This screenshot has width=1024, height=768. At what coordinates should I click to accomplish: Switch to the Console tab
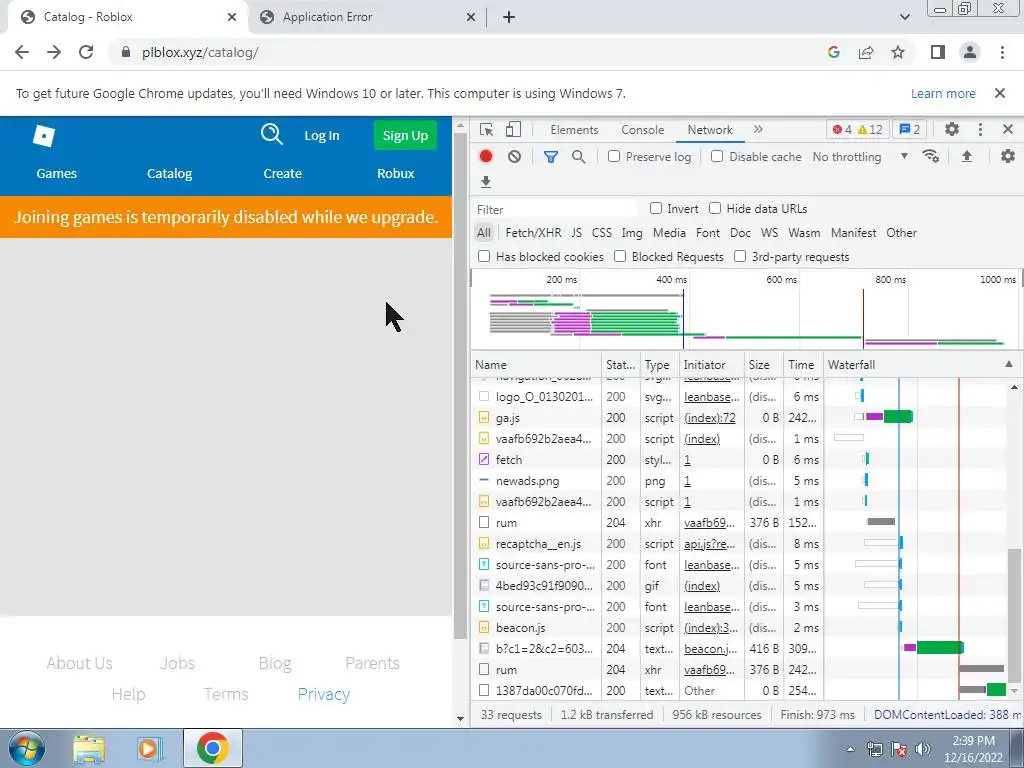(x=643, y=129)
